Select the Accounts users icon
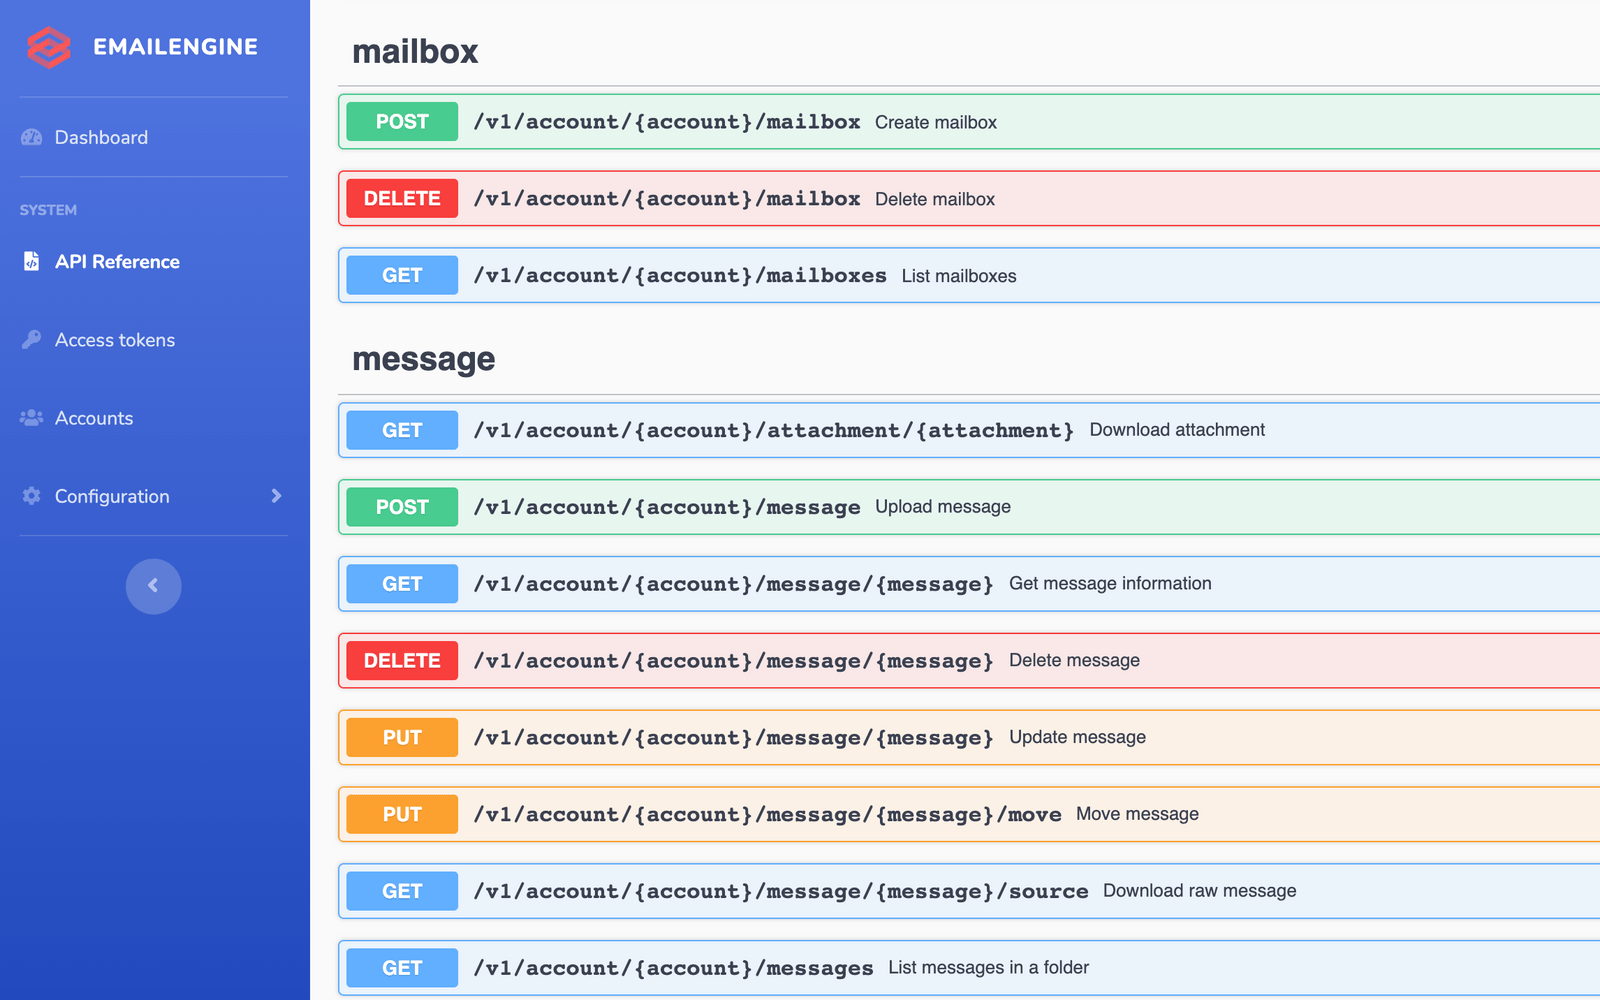 31,418
